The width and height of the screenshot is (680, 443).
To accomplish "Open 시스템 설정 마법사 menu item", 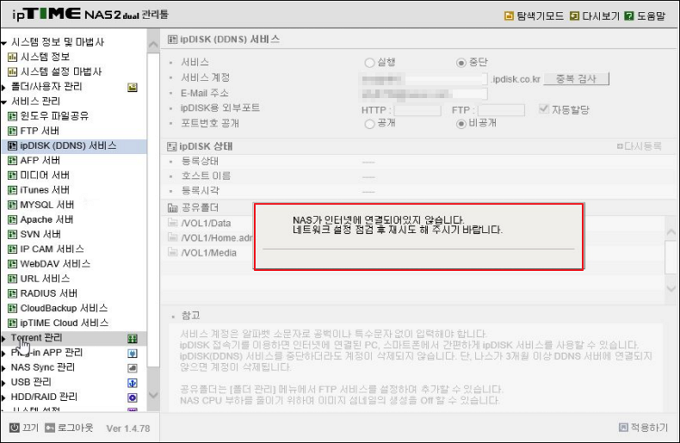I will (61, 72).
